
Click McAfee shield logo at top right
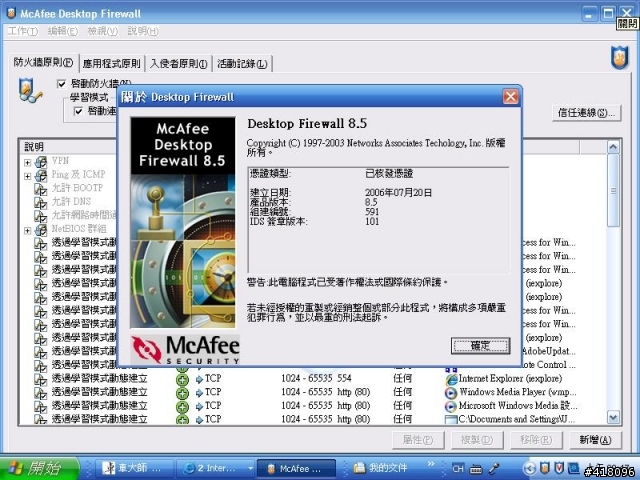coord(620,57)
